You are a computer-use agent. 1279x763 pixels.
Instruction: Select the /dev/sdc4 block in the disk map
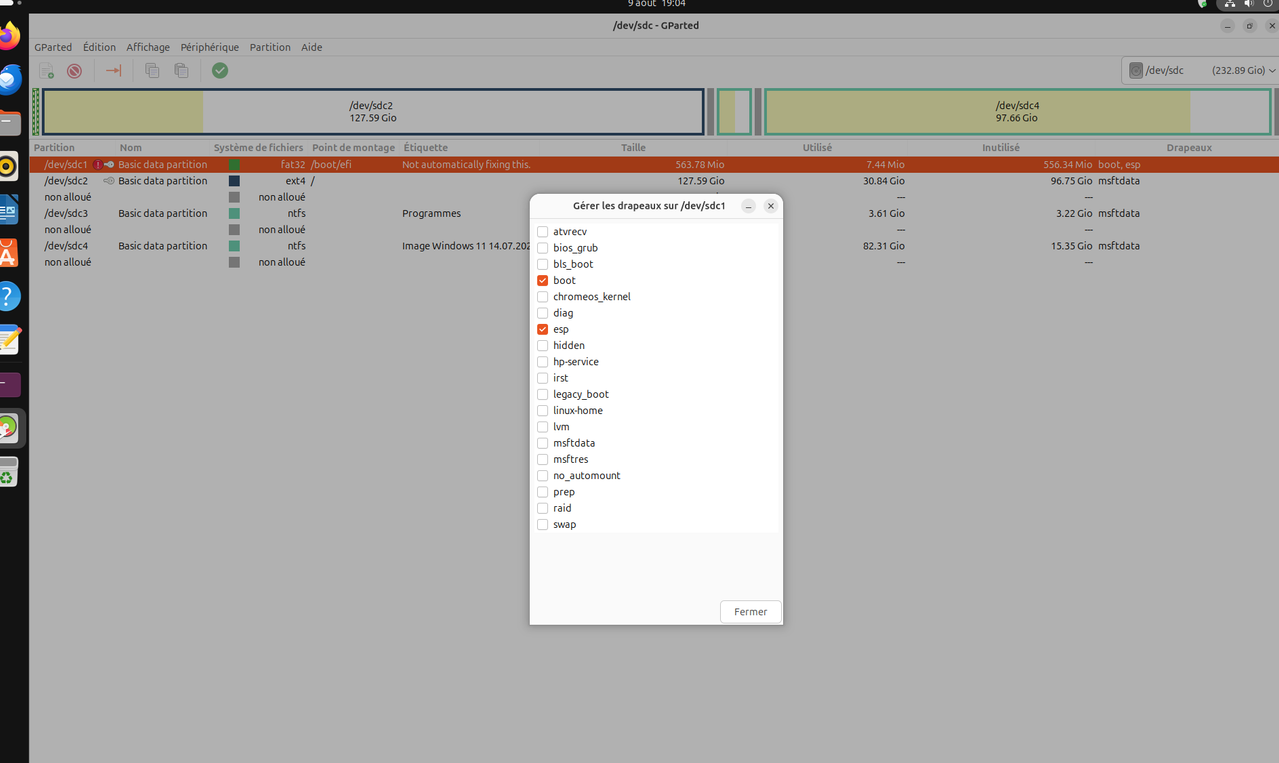1017,111
